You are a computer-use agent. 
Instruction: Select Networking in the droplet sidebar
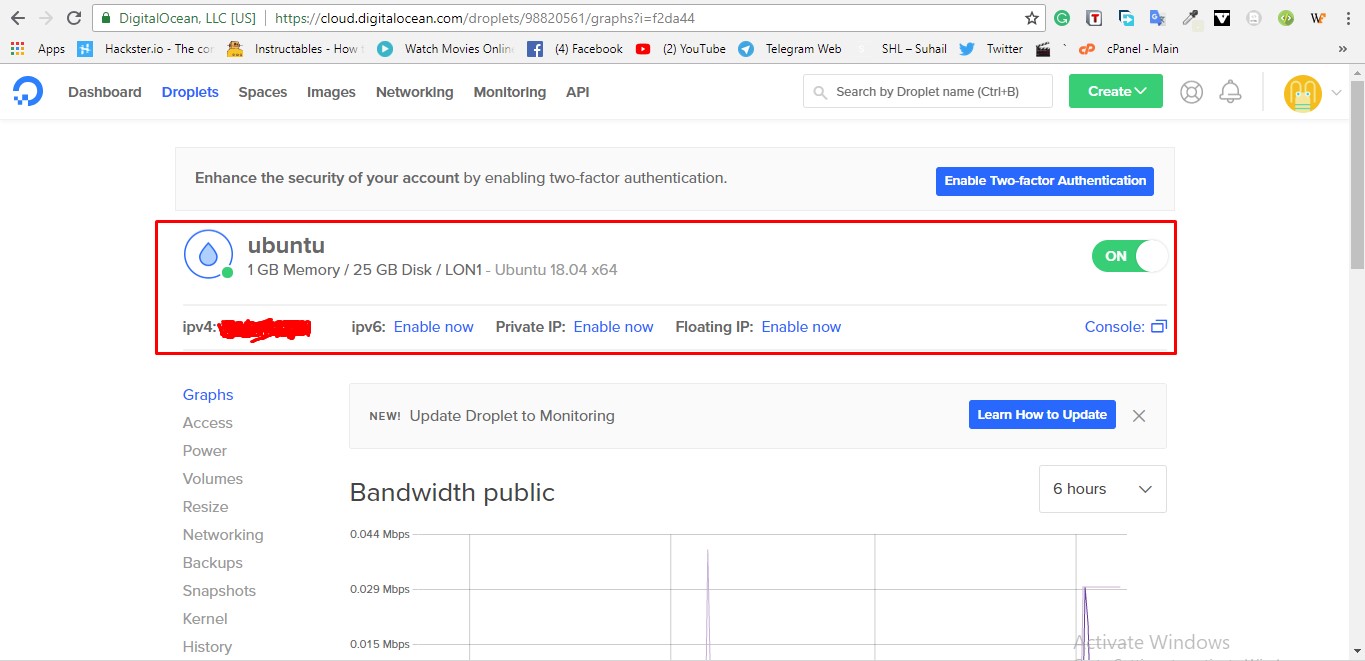223,535
